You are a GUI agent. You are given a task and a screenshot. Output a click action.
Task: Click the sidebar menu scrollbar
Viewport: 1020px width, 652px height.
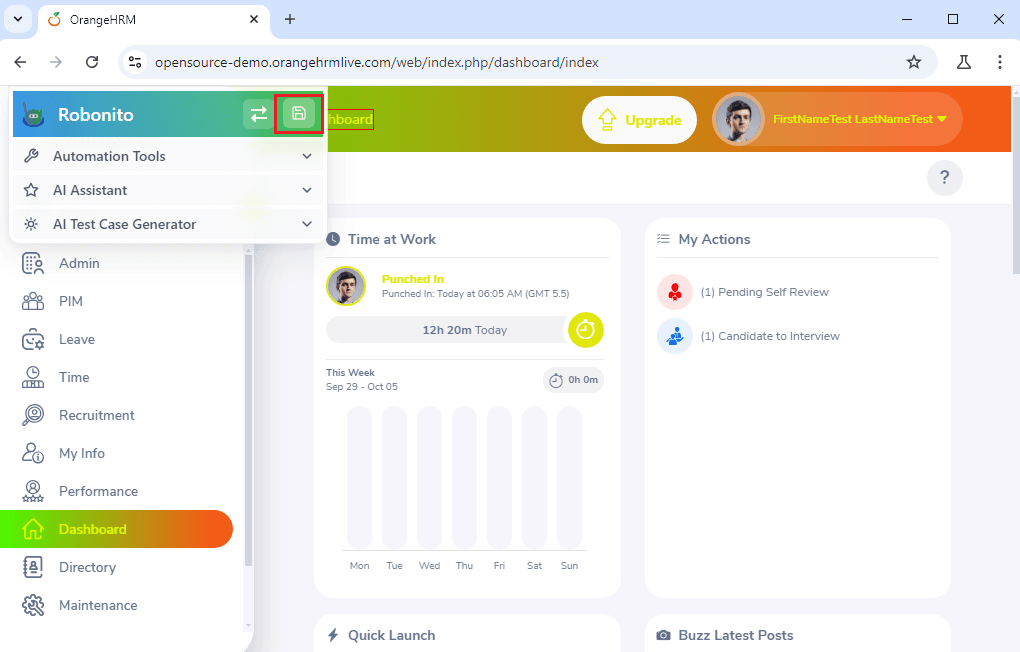pyautogui.click(x=248, y=410)
